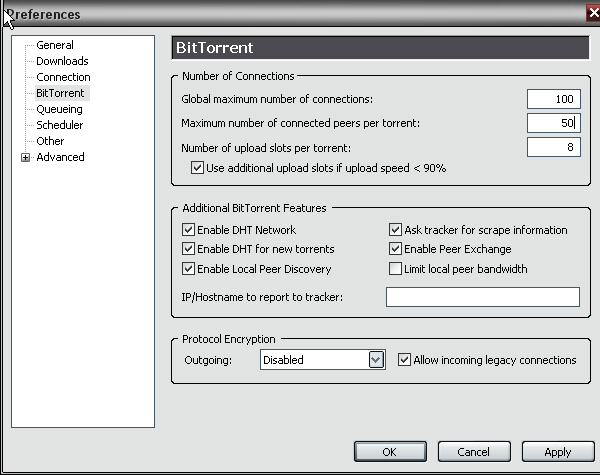
Task: Edit upload slots per torrent field
Action: click(x=553, y=147)
